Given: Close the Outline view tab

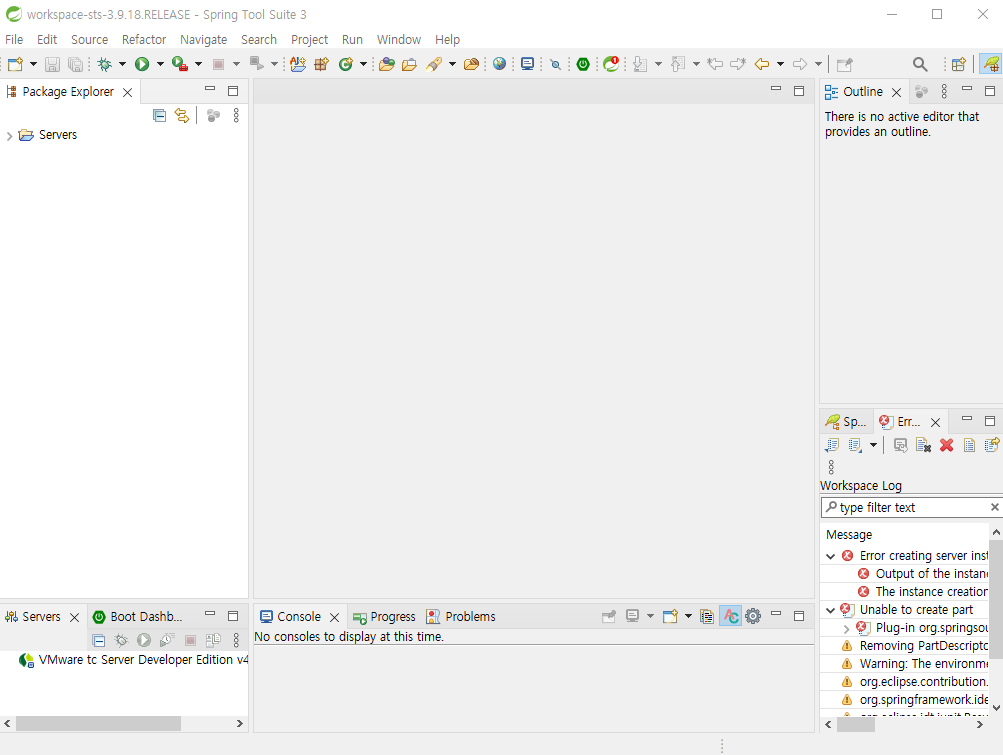Looking at the screenshot, I should [896, 93].
